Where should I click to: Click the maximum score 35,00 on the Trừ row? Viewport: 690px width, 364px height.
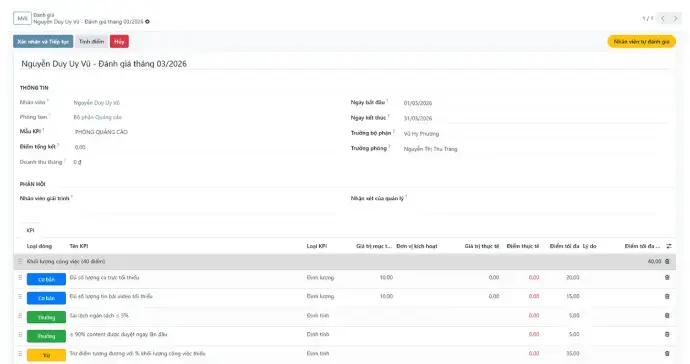coord(573,353)
